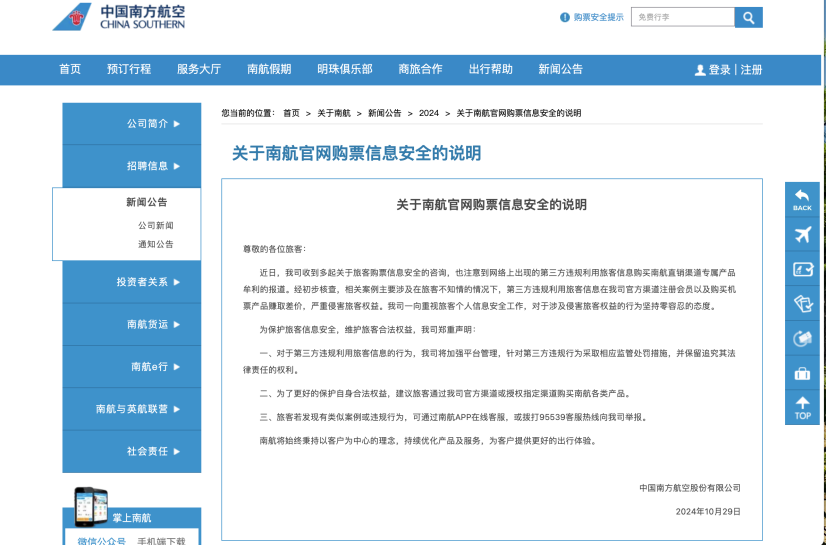Open 通知公告 under 新闻公告
Viewport: 826px width, 545px height.
[x=156, y=244]
